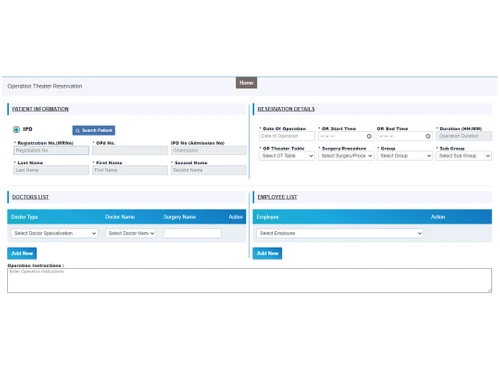Image resolution: width=500 pixels, height=375 pixels.
Task: Focus the Registration No. (MRNo) field
Action: 51,150
